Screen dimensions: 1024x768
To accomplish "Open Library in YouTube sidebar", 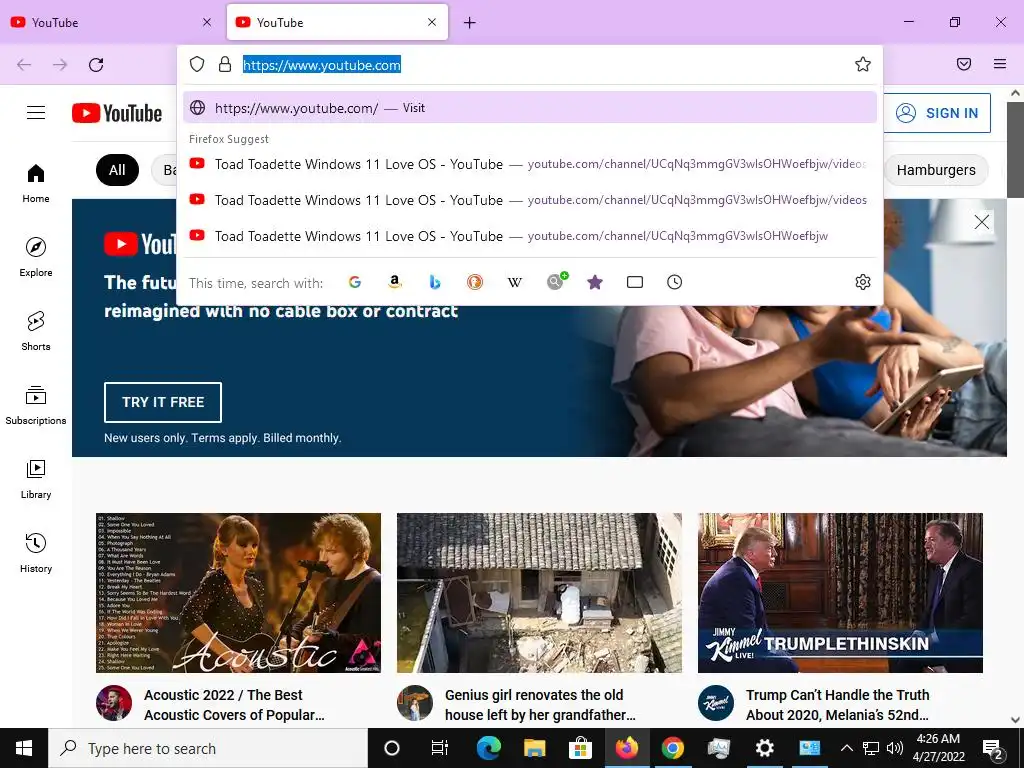I will 36,479.
